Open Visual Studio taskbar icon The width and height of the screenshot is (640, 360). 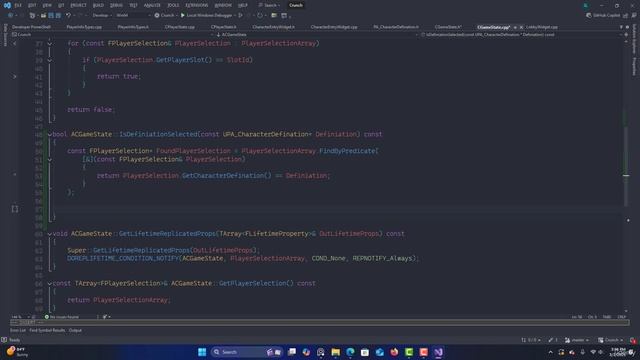pos(438,352)
